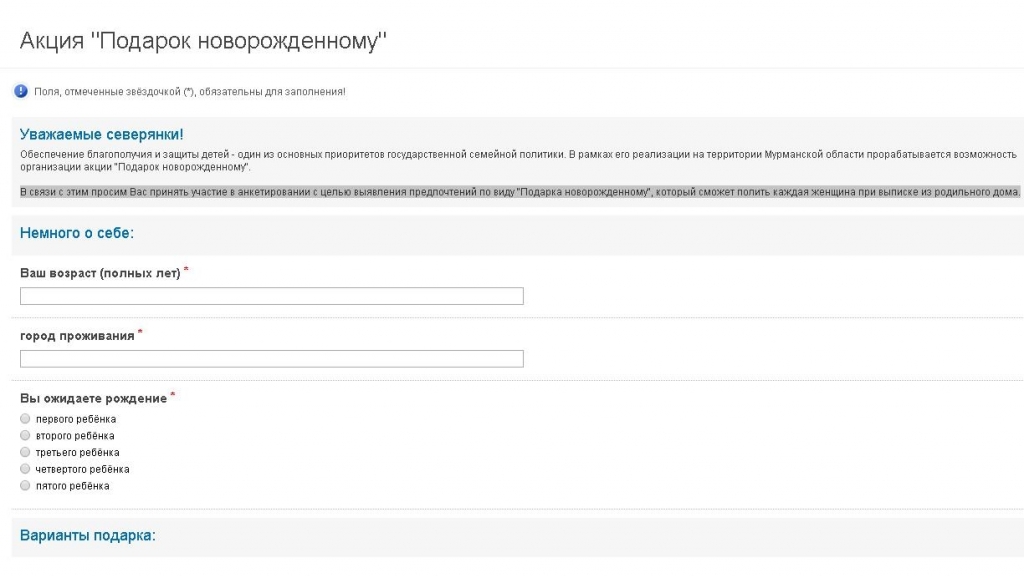Click the первого ребёнка label text
1024x578 pixels.
pyautogui.click(x=76, y=419)
